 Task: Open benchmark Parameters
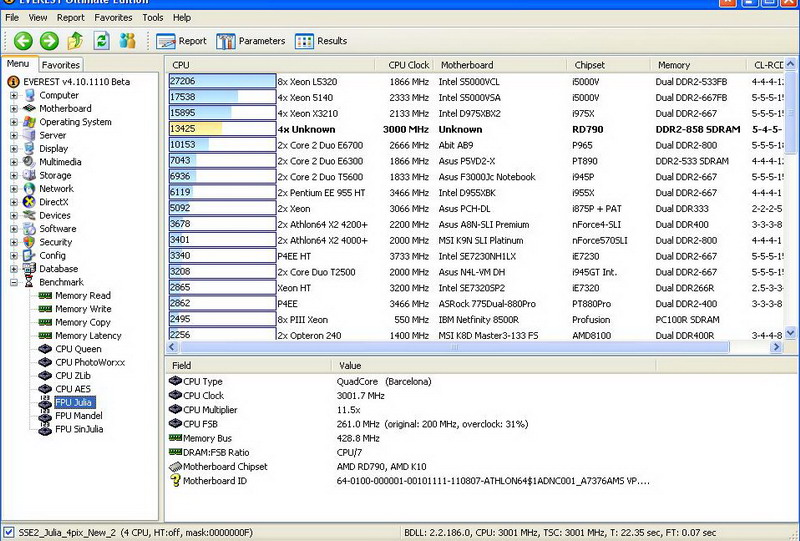[251, 41]
